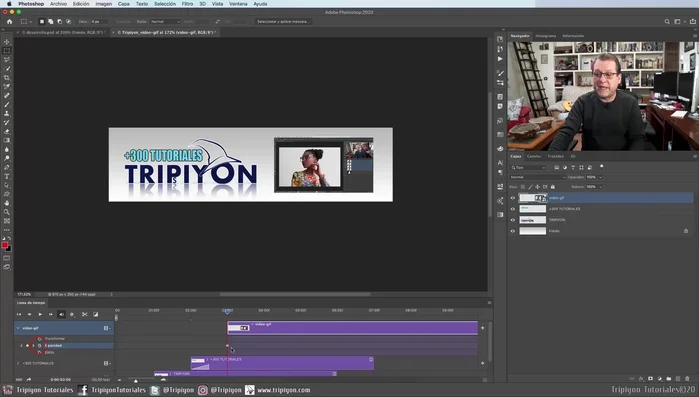Click the timeline playhead marker

(x=227, y=311)
